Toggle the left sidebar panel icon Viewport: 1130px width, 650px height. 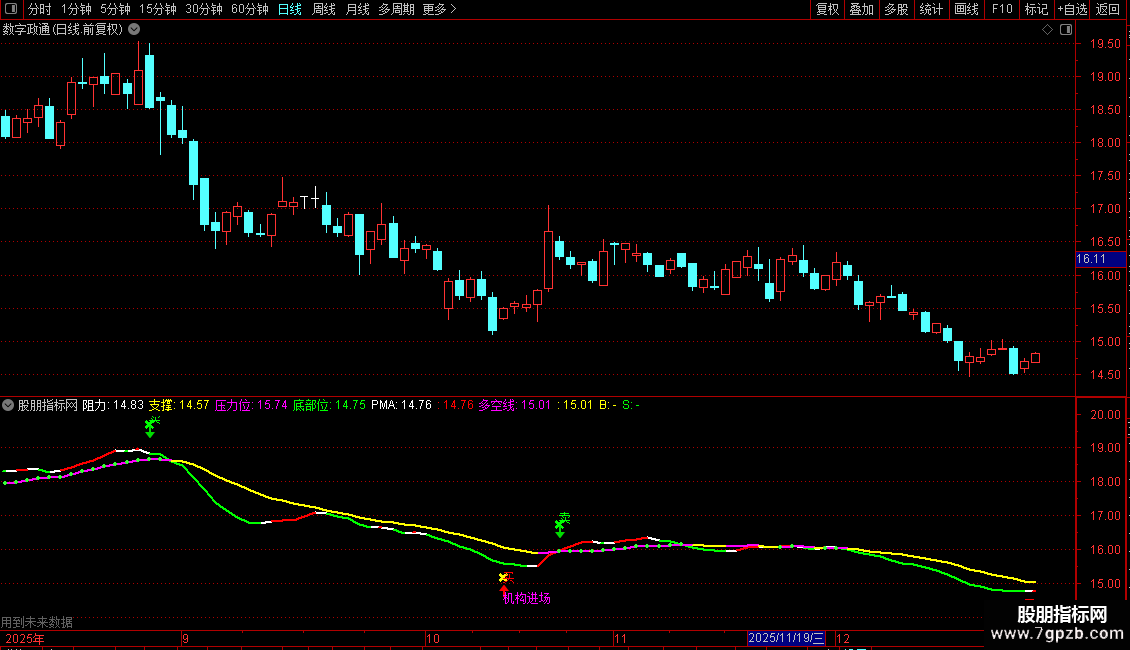(x=11, y=9)
